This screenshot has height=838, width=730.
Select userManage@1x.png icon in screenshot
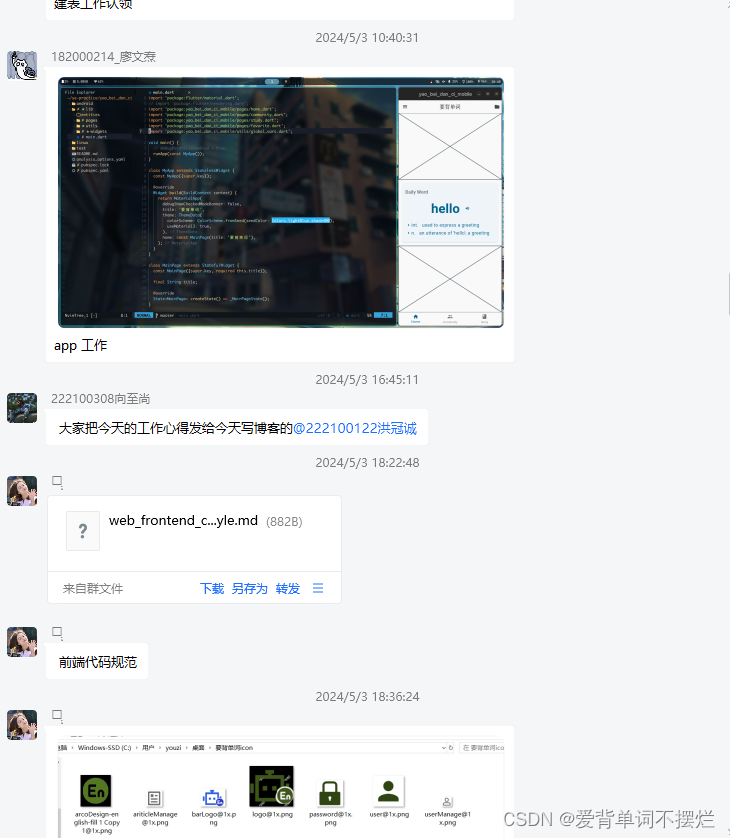(x=447, y=802)
